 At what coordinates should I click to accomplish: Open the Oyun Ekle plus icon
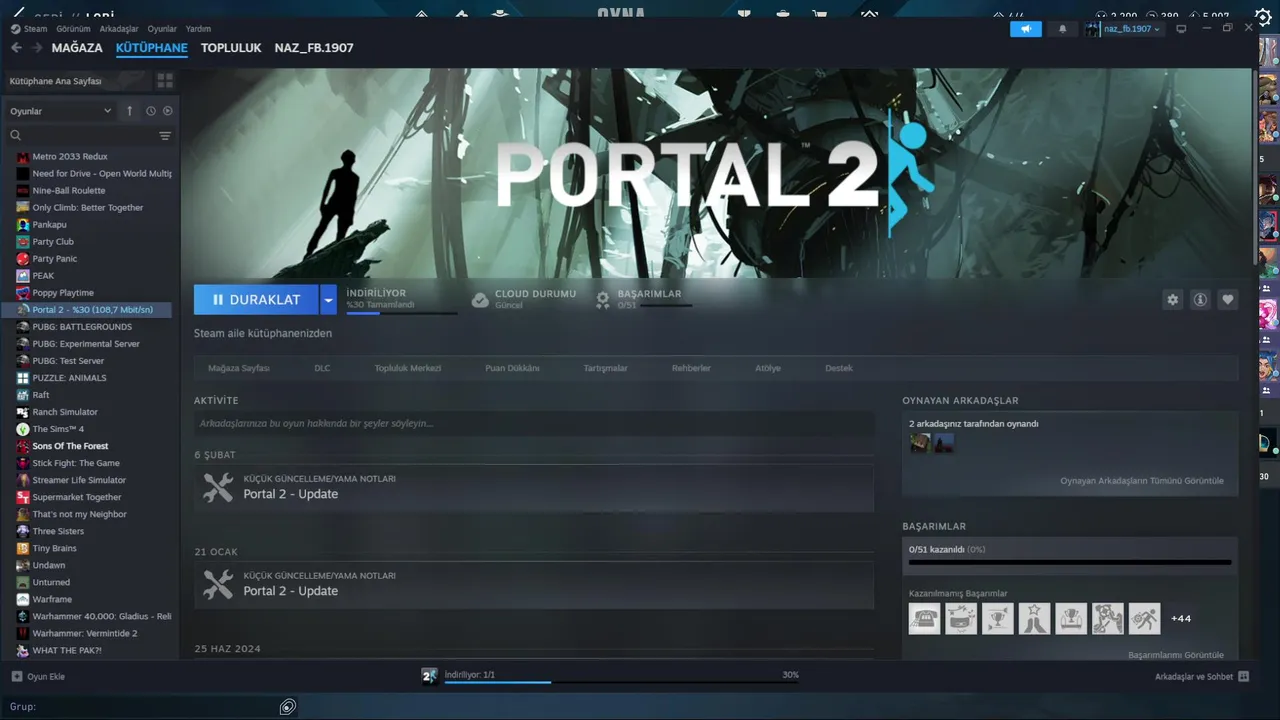16,676
